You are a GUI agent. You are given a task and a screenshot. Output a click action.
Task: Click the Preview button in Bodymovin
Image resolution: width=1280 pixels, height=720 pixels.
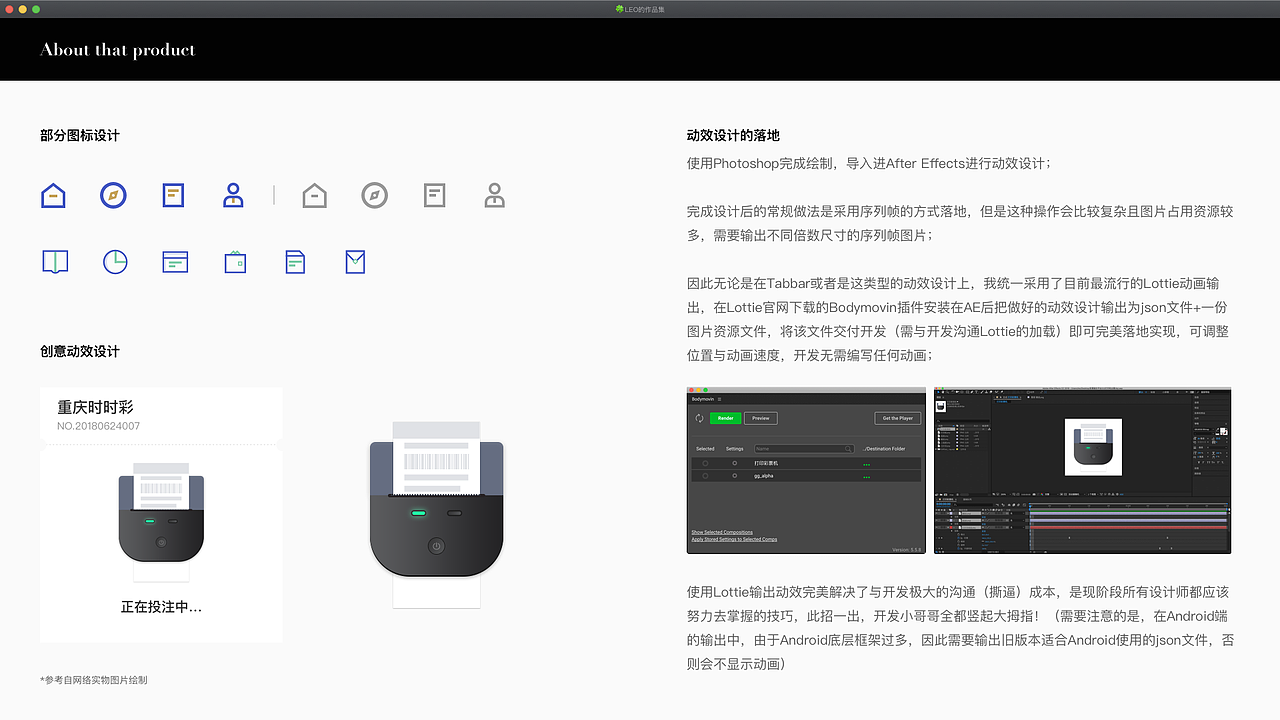click(x=761, y=418)
